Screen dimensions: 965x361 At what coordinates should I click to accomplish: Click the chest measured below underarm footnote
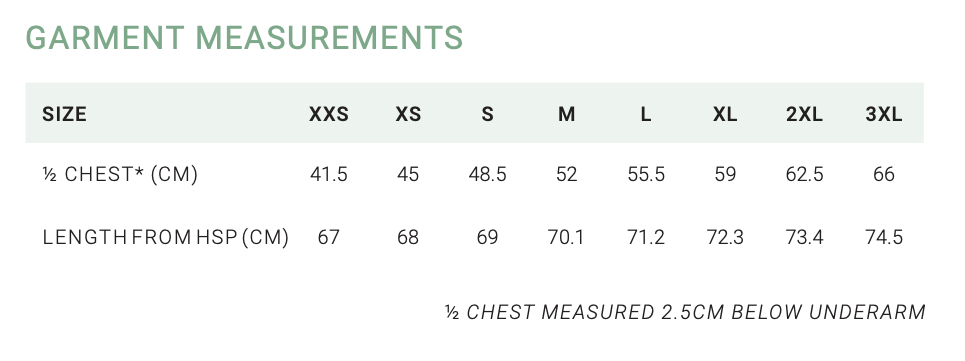(x=685, y=312)
